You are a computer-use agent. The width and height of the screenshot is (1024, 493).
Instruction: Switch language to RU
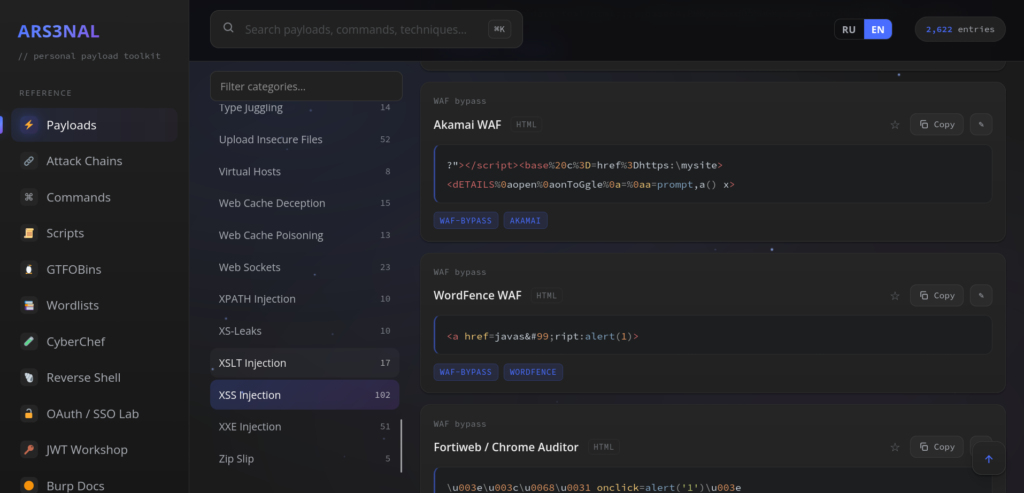tap(849, 29)
